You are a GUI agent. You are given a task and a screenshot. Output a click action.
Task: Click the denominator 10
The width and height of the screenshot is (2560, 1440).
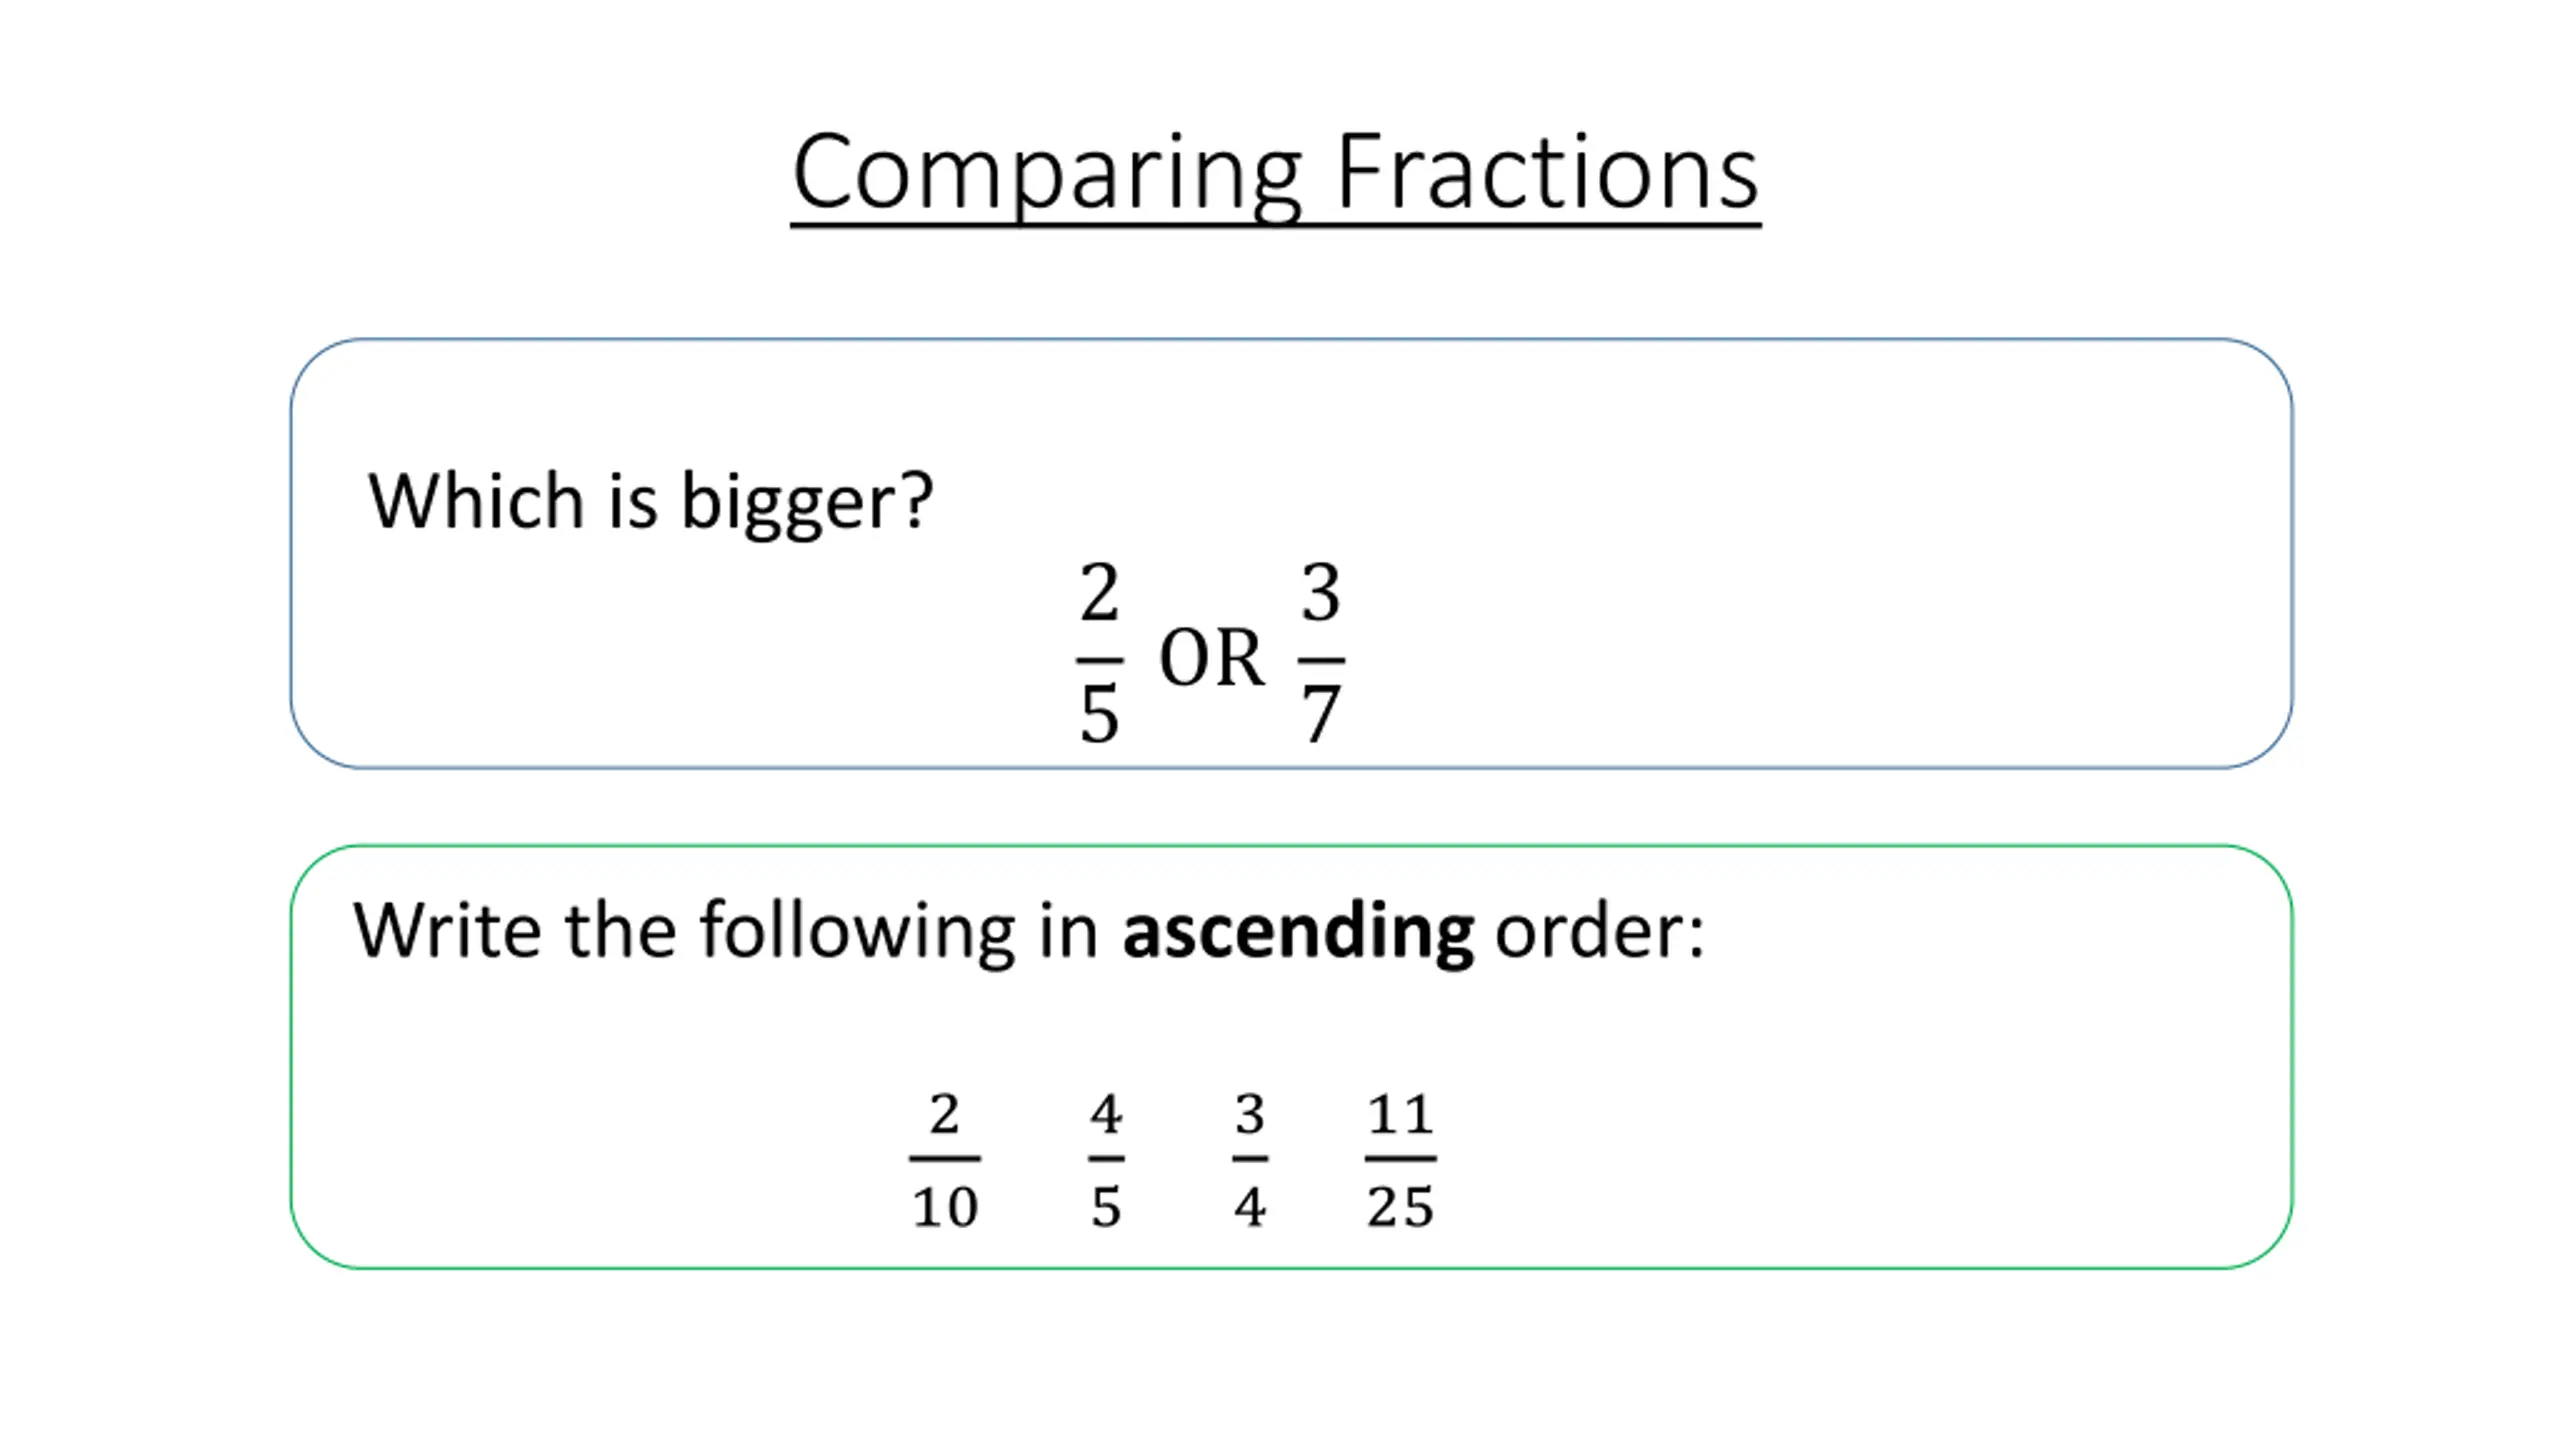[x=944, y=1207]
